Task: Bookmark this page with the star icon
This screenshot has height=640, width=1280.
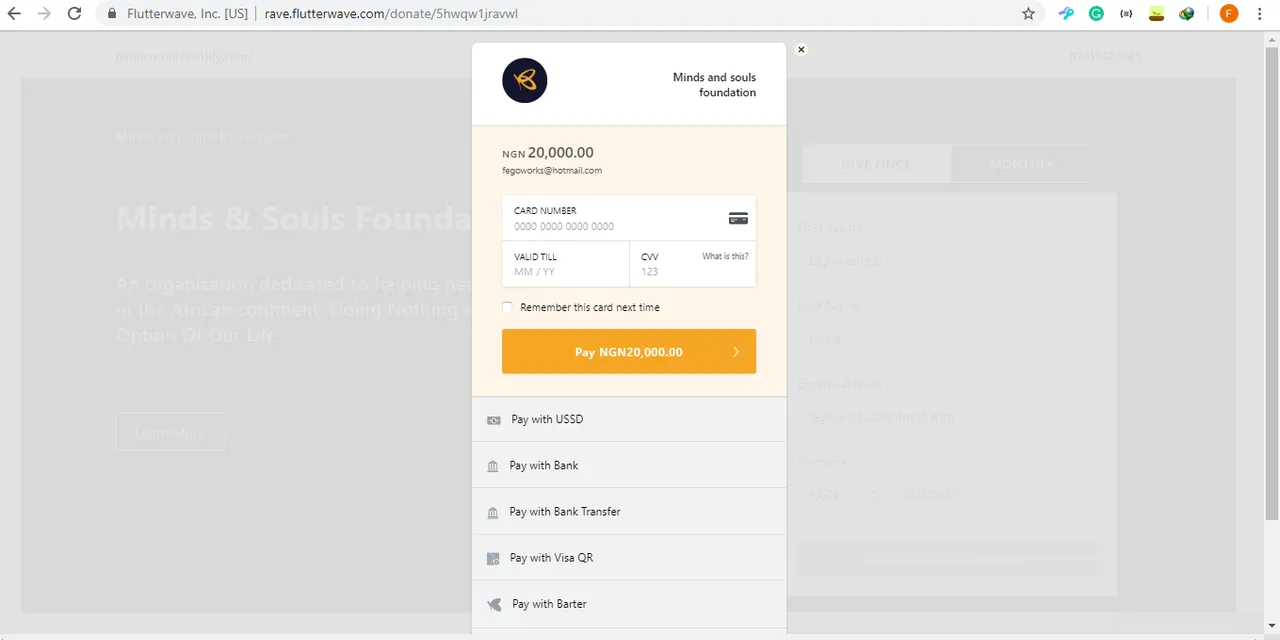Action: click(1028, 14)
